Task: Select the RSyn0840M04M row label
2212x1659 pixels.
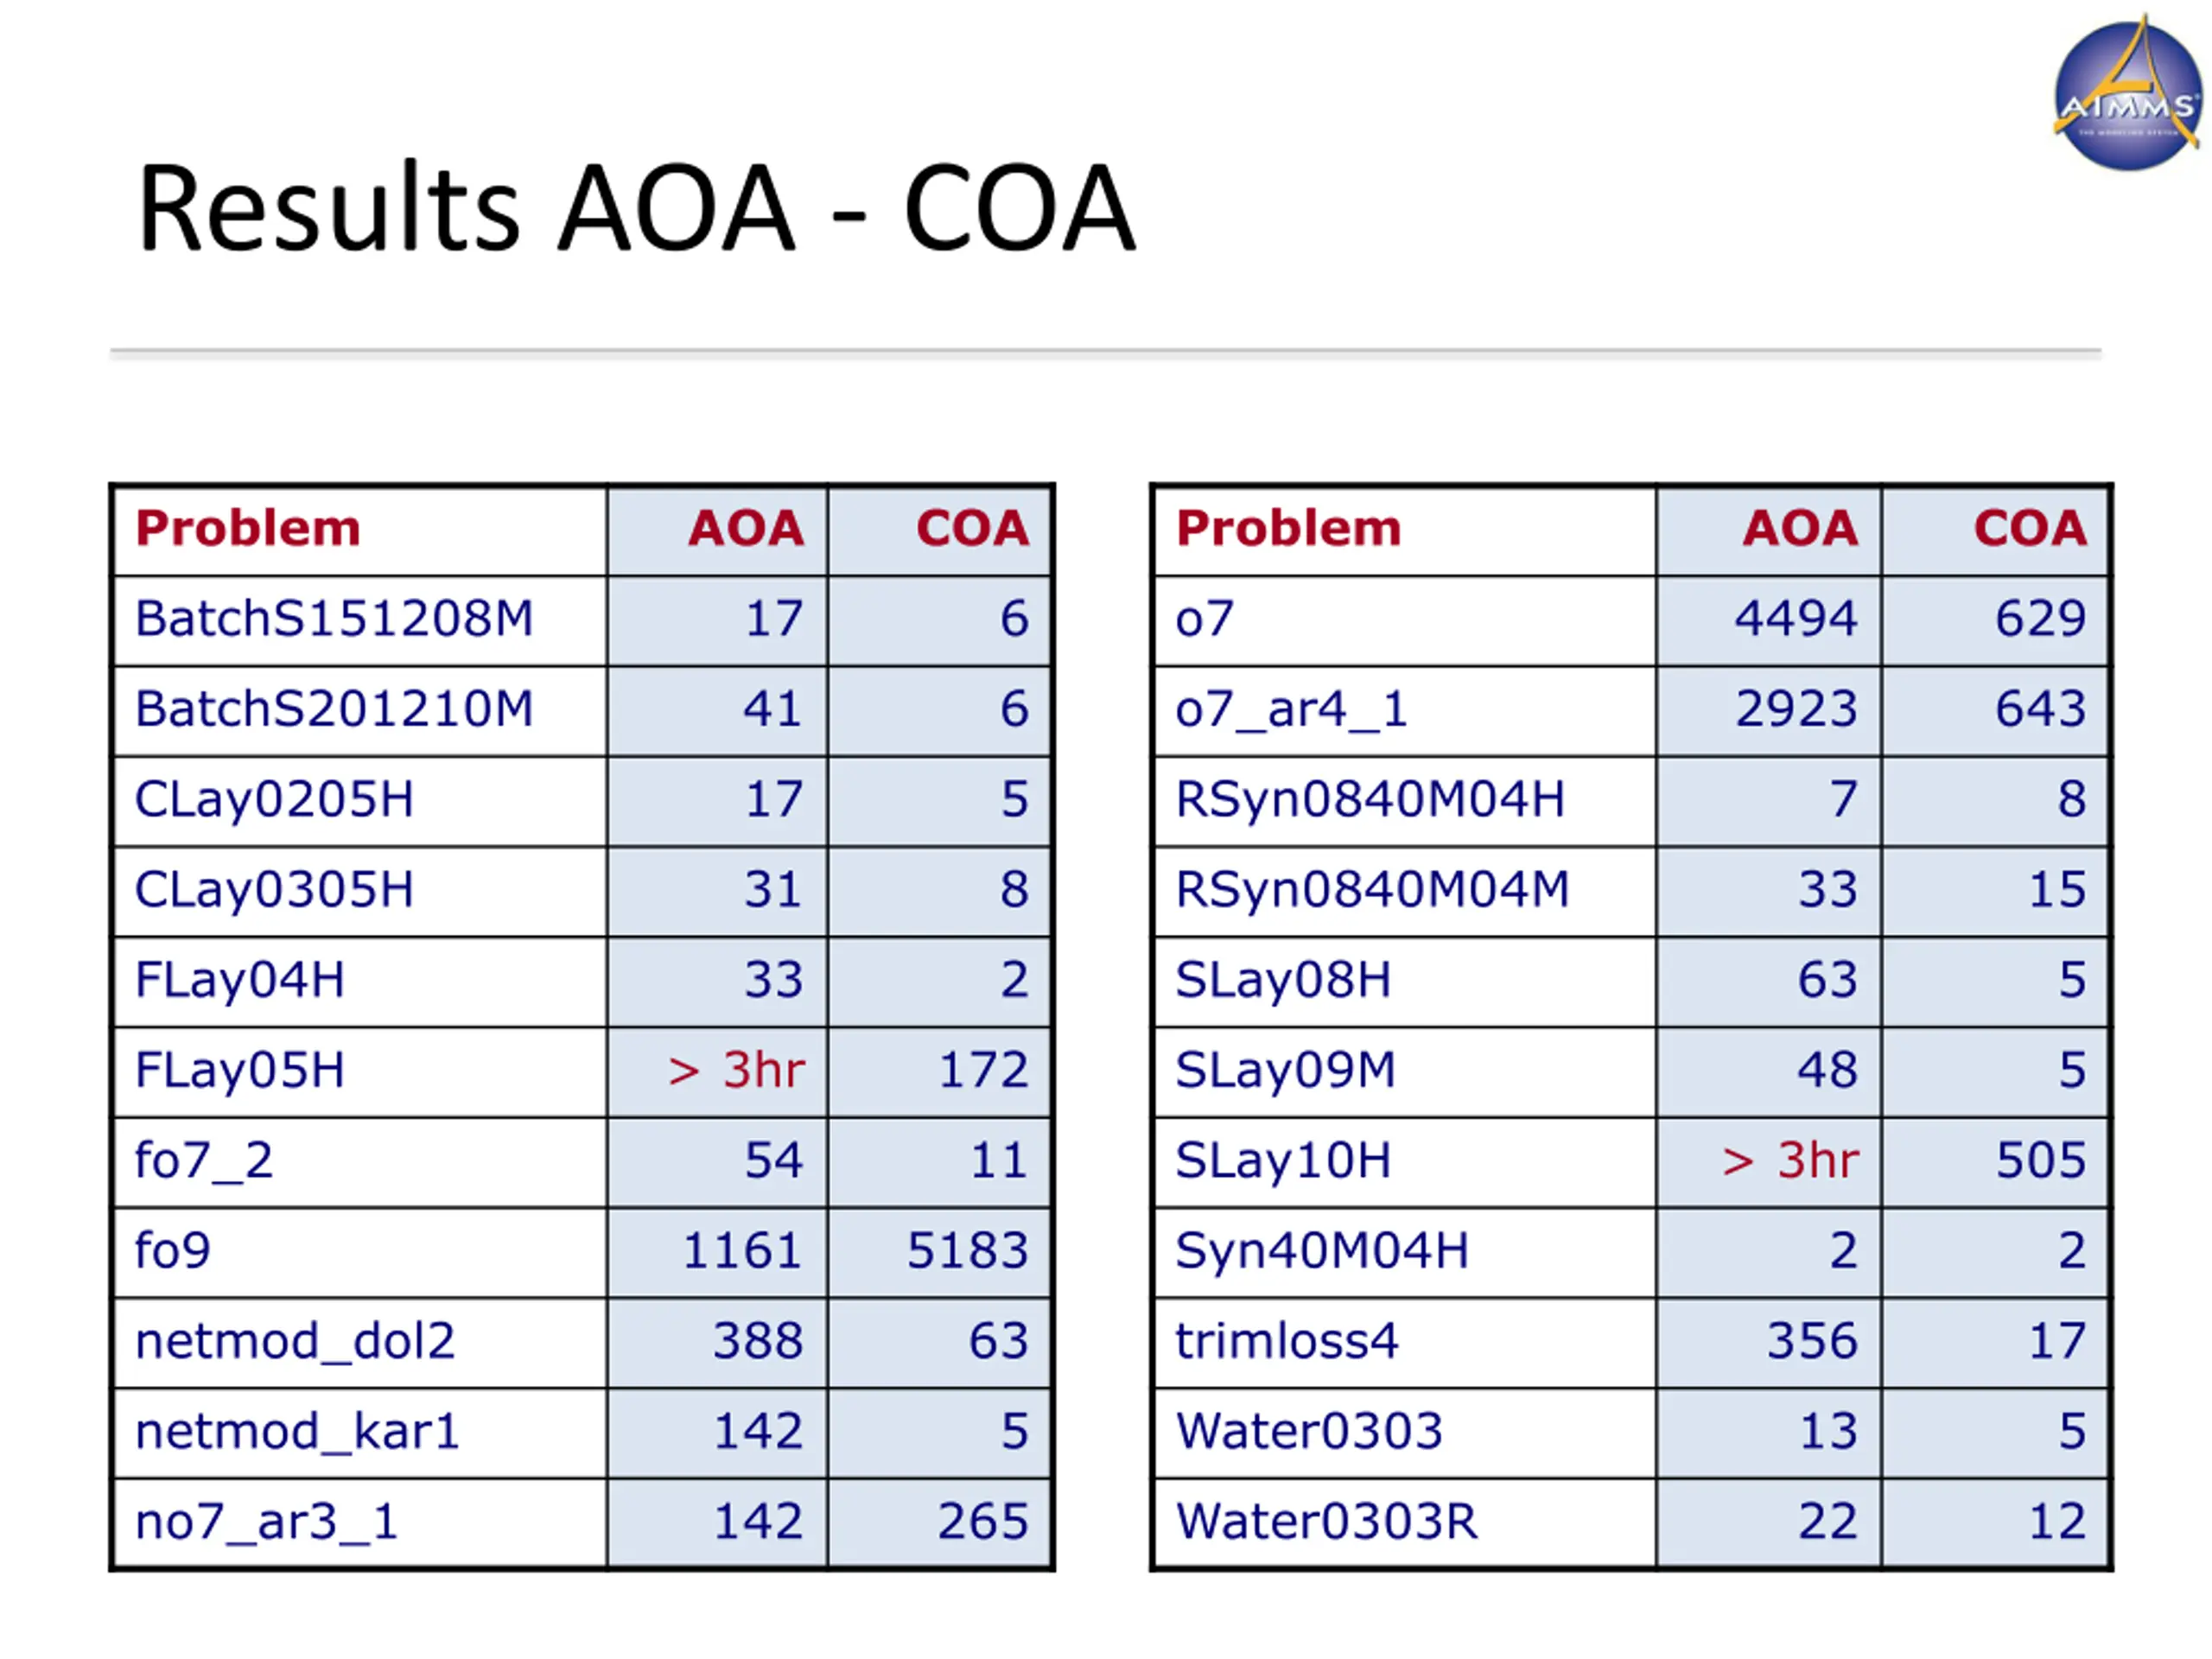Action: (x=1372, y=890)
